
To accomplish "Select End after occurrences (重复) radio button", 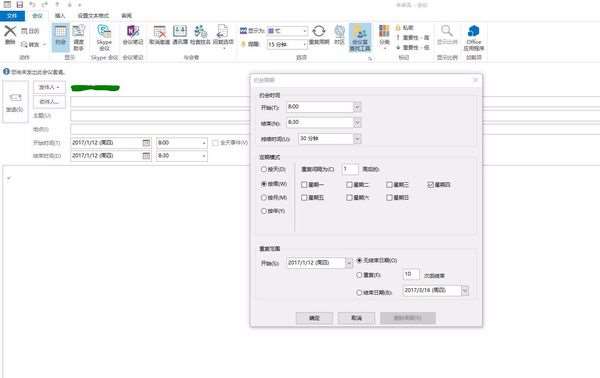I will pos(359,275).
